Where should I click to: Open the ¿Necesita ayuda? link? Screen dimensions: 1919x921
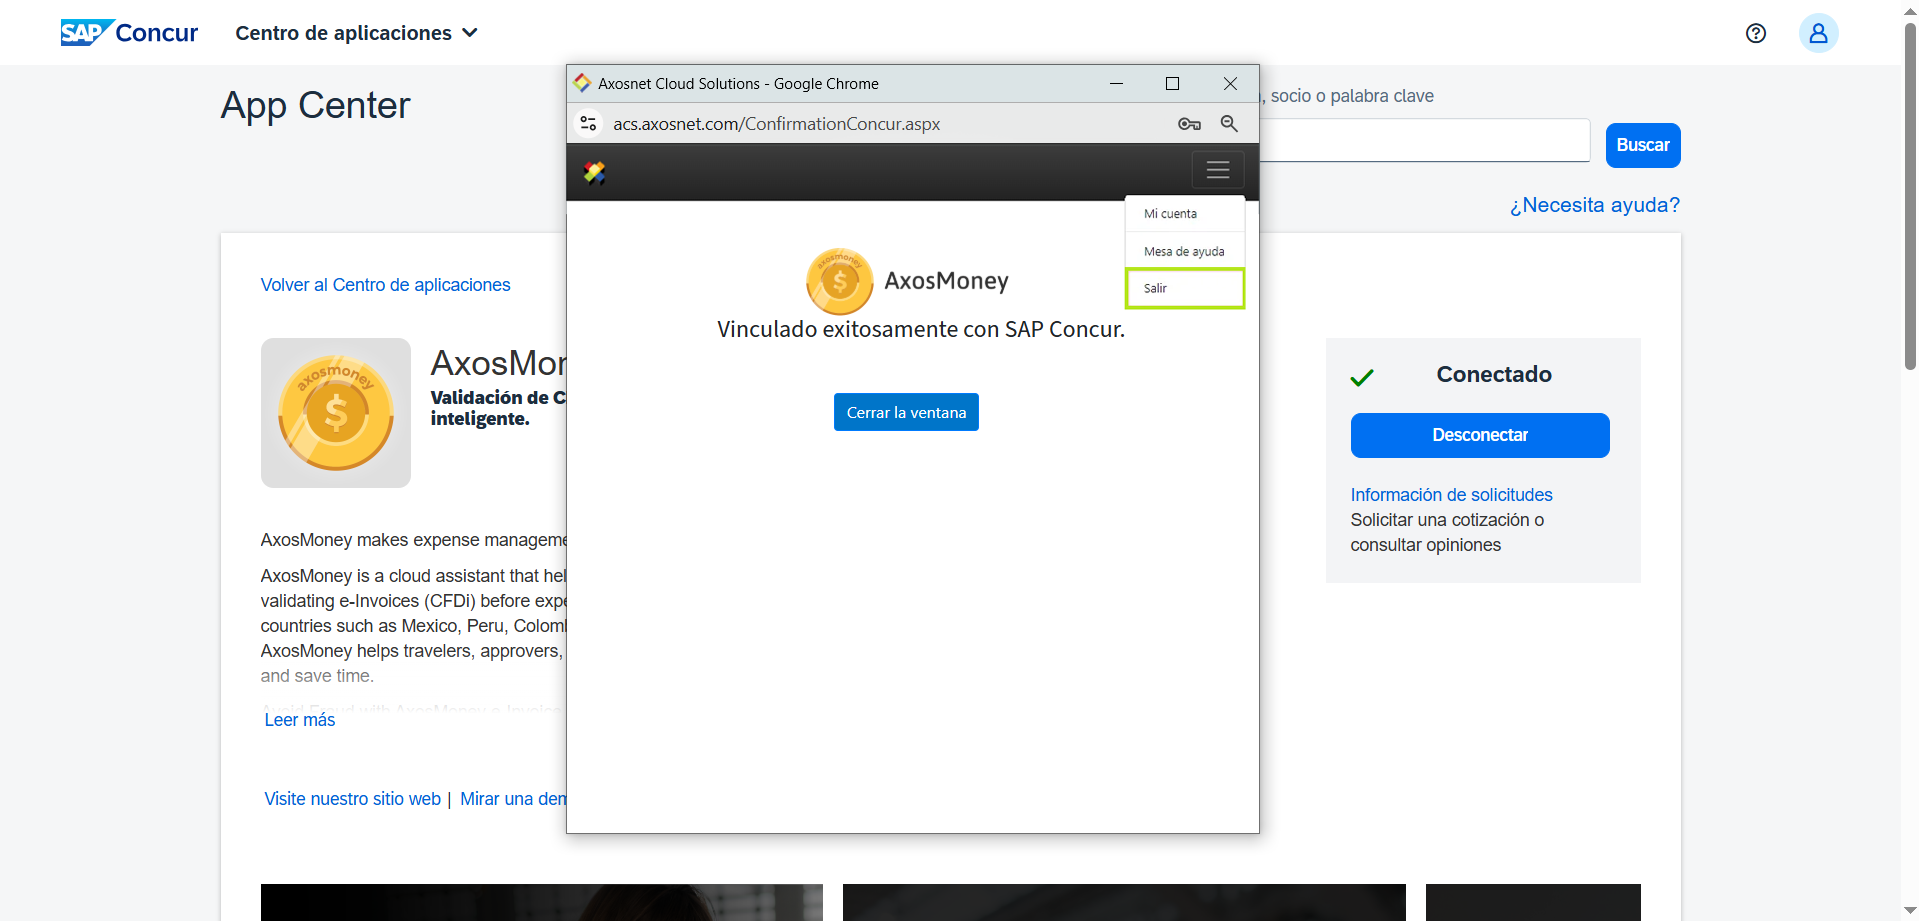[x=1594, y=205]
